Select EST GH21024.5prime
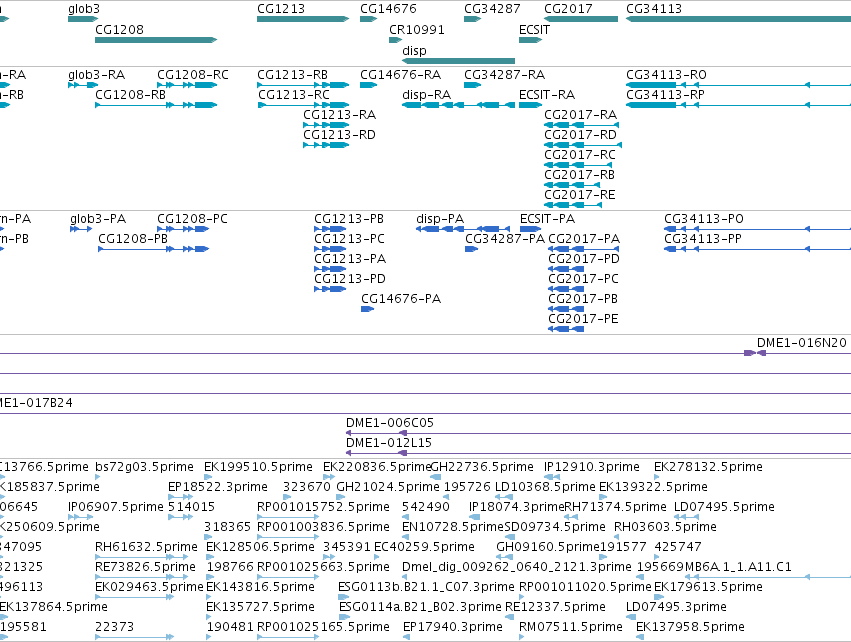The image size is (851, 642). [388, 487]
